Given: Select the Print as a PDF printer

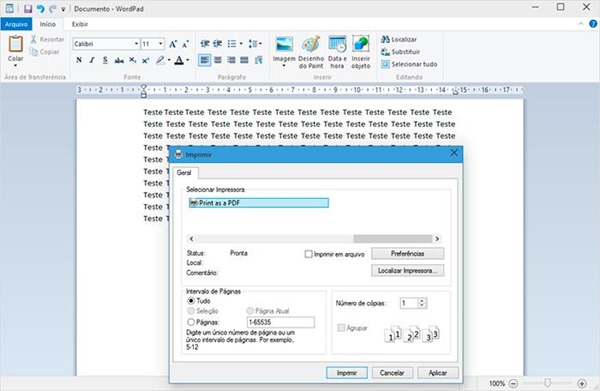Looking at the screenshot, I should pos(259,203).
